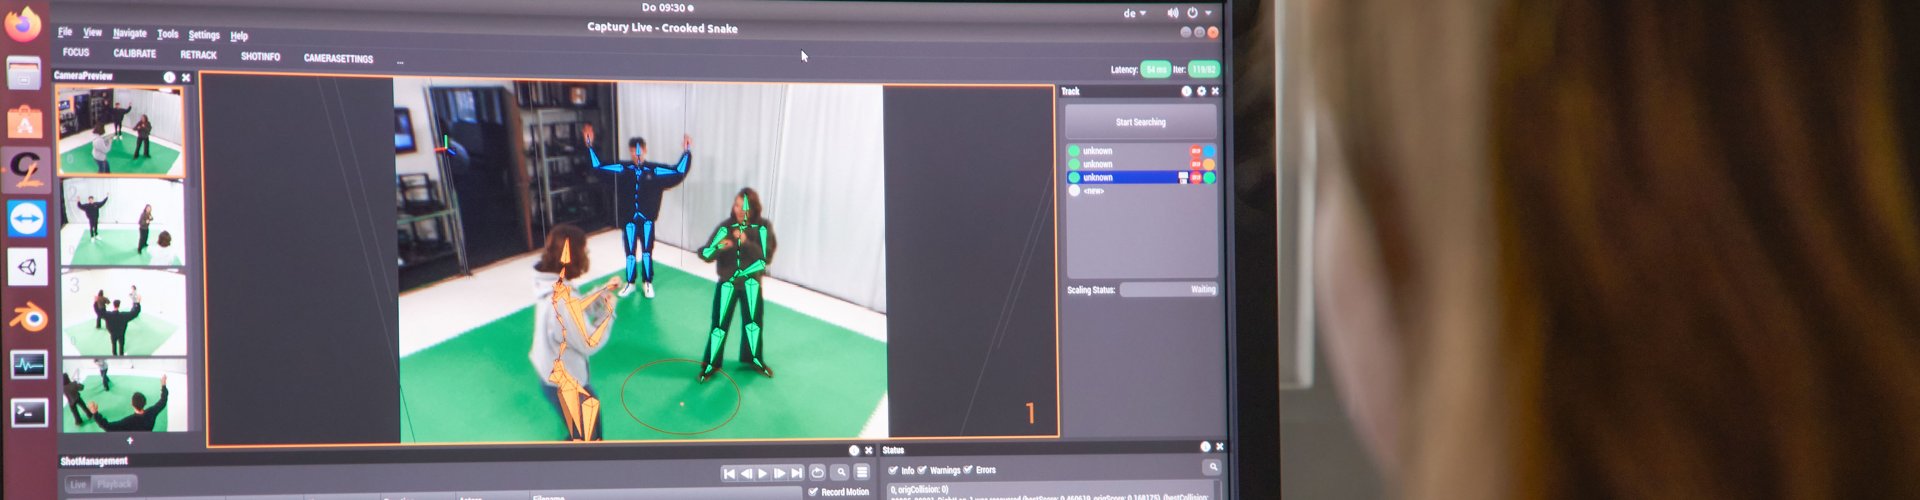Step forward one frame
Image resolution: width=1920 pixels, height=500 pixels.
[x=779, y=473]
